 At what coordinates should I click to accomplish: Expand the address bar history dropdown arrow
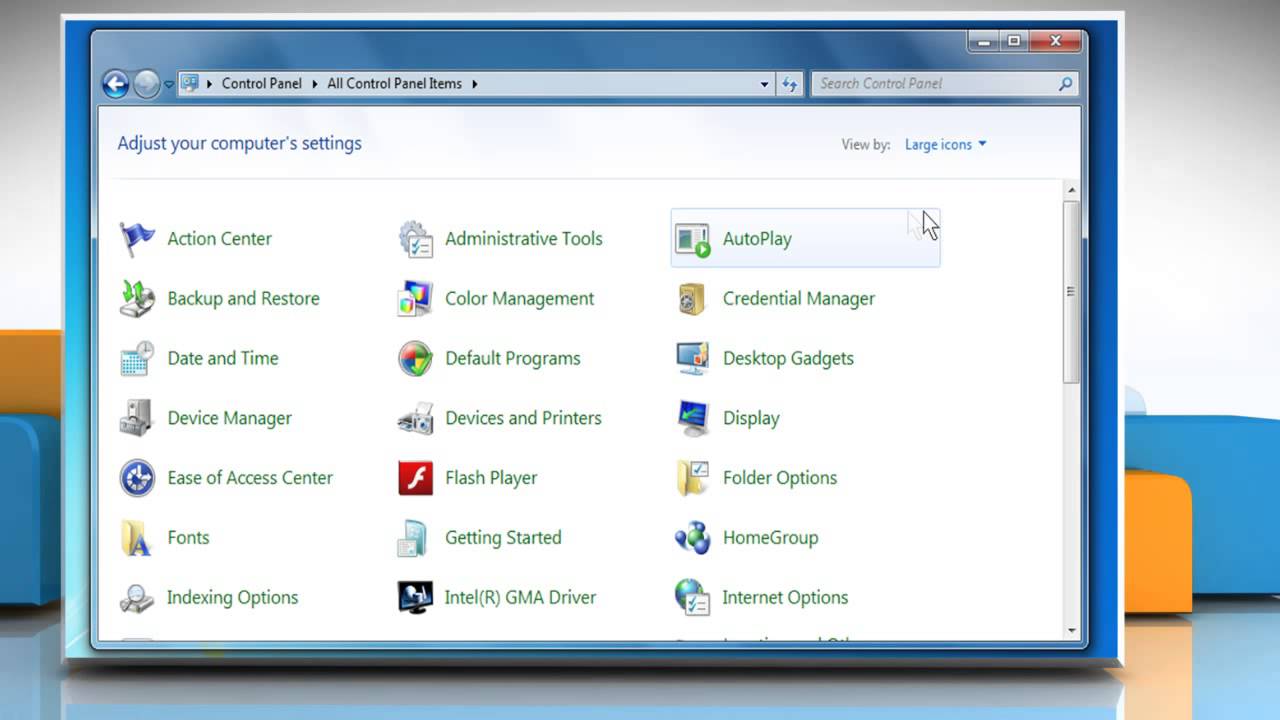tap(765, 84)
